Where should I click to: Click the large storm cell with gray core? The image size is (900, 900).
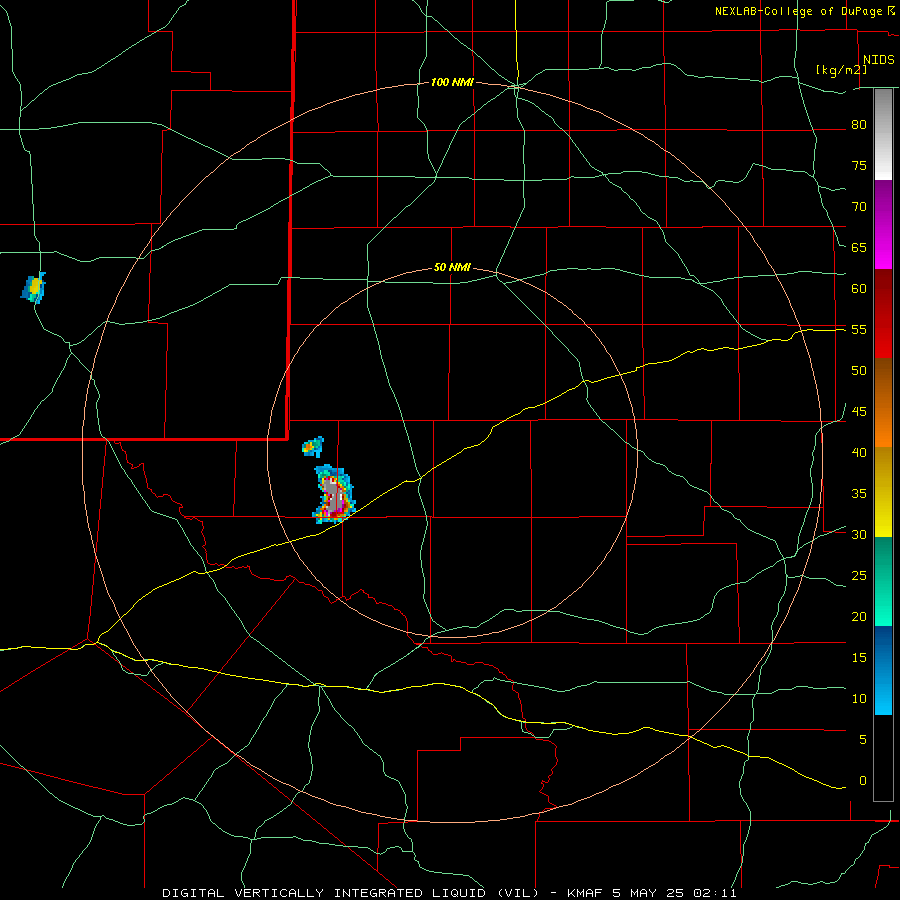(x=334, y=494)
